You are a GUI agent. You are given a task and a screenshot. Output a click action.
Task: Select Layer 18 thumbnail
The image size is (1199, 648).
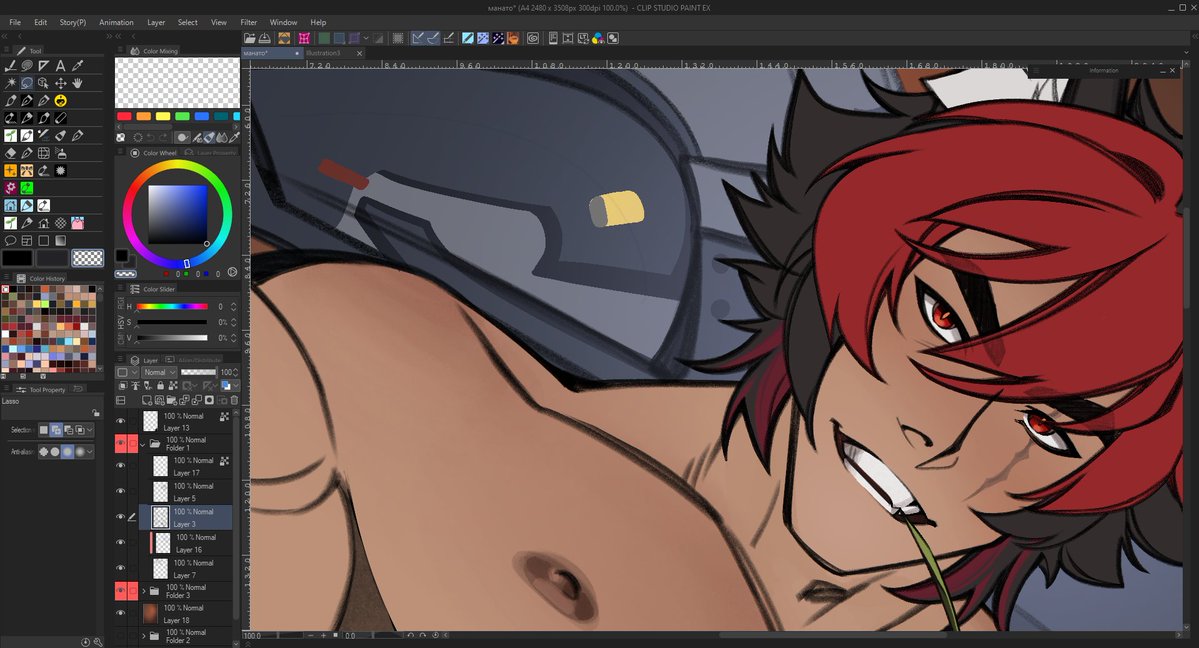(x=150, y=613)
